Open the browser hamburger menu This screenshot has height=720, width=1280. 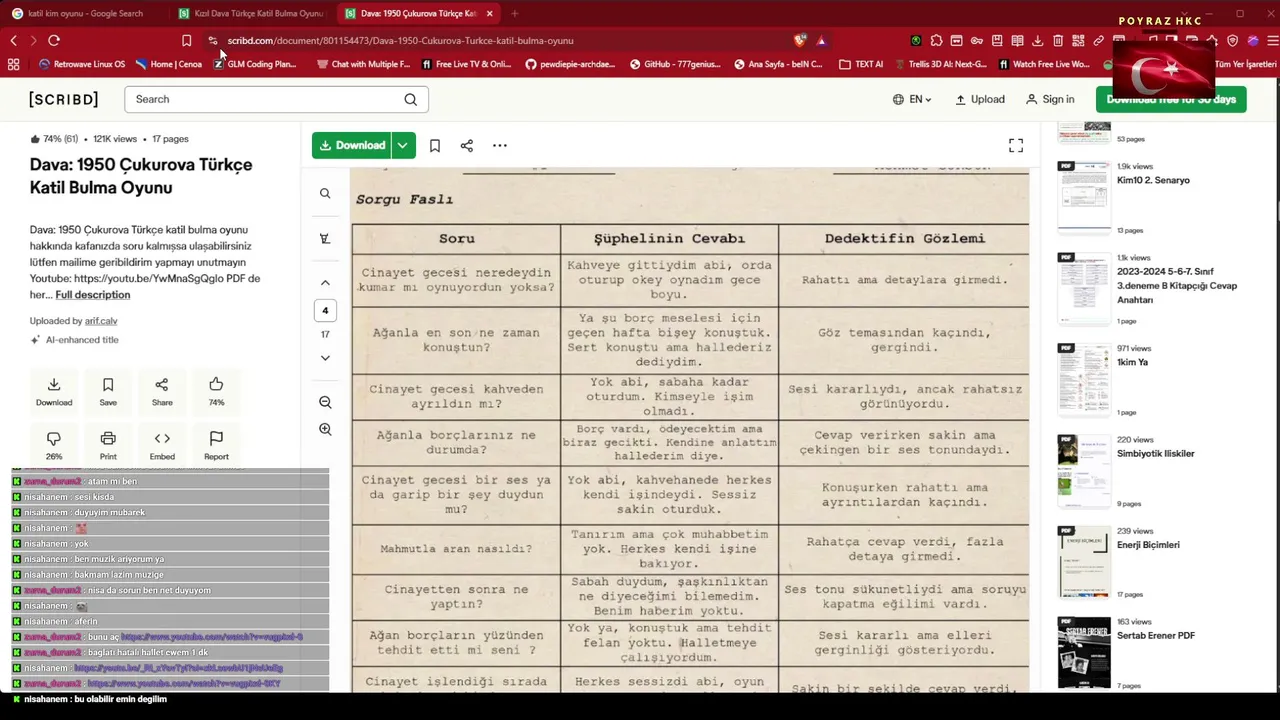(x=1271, y=41)
